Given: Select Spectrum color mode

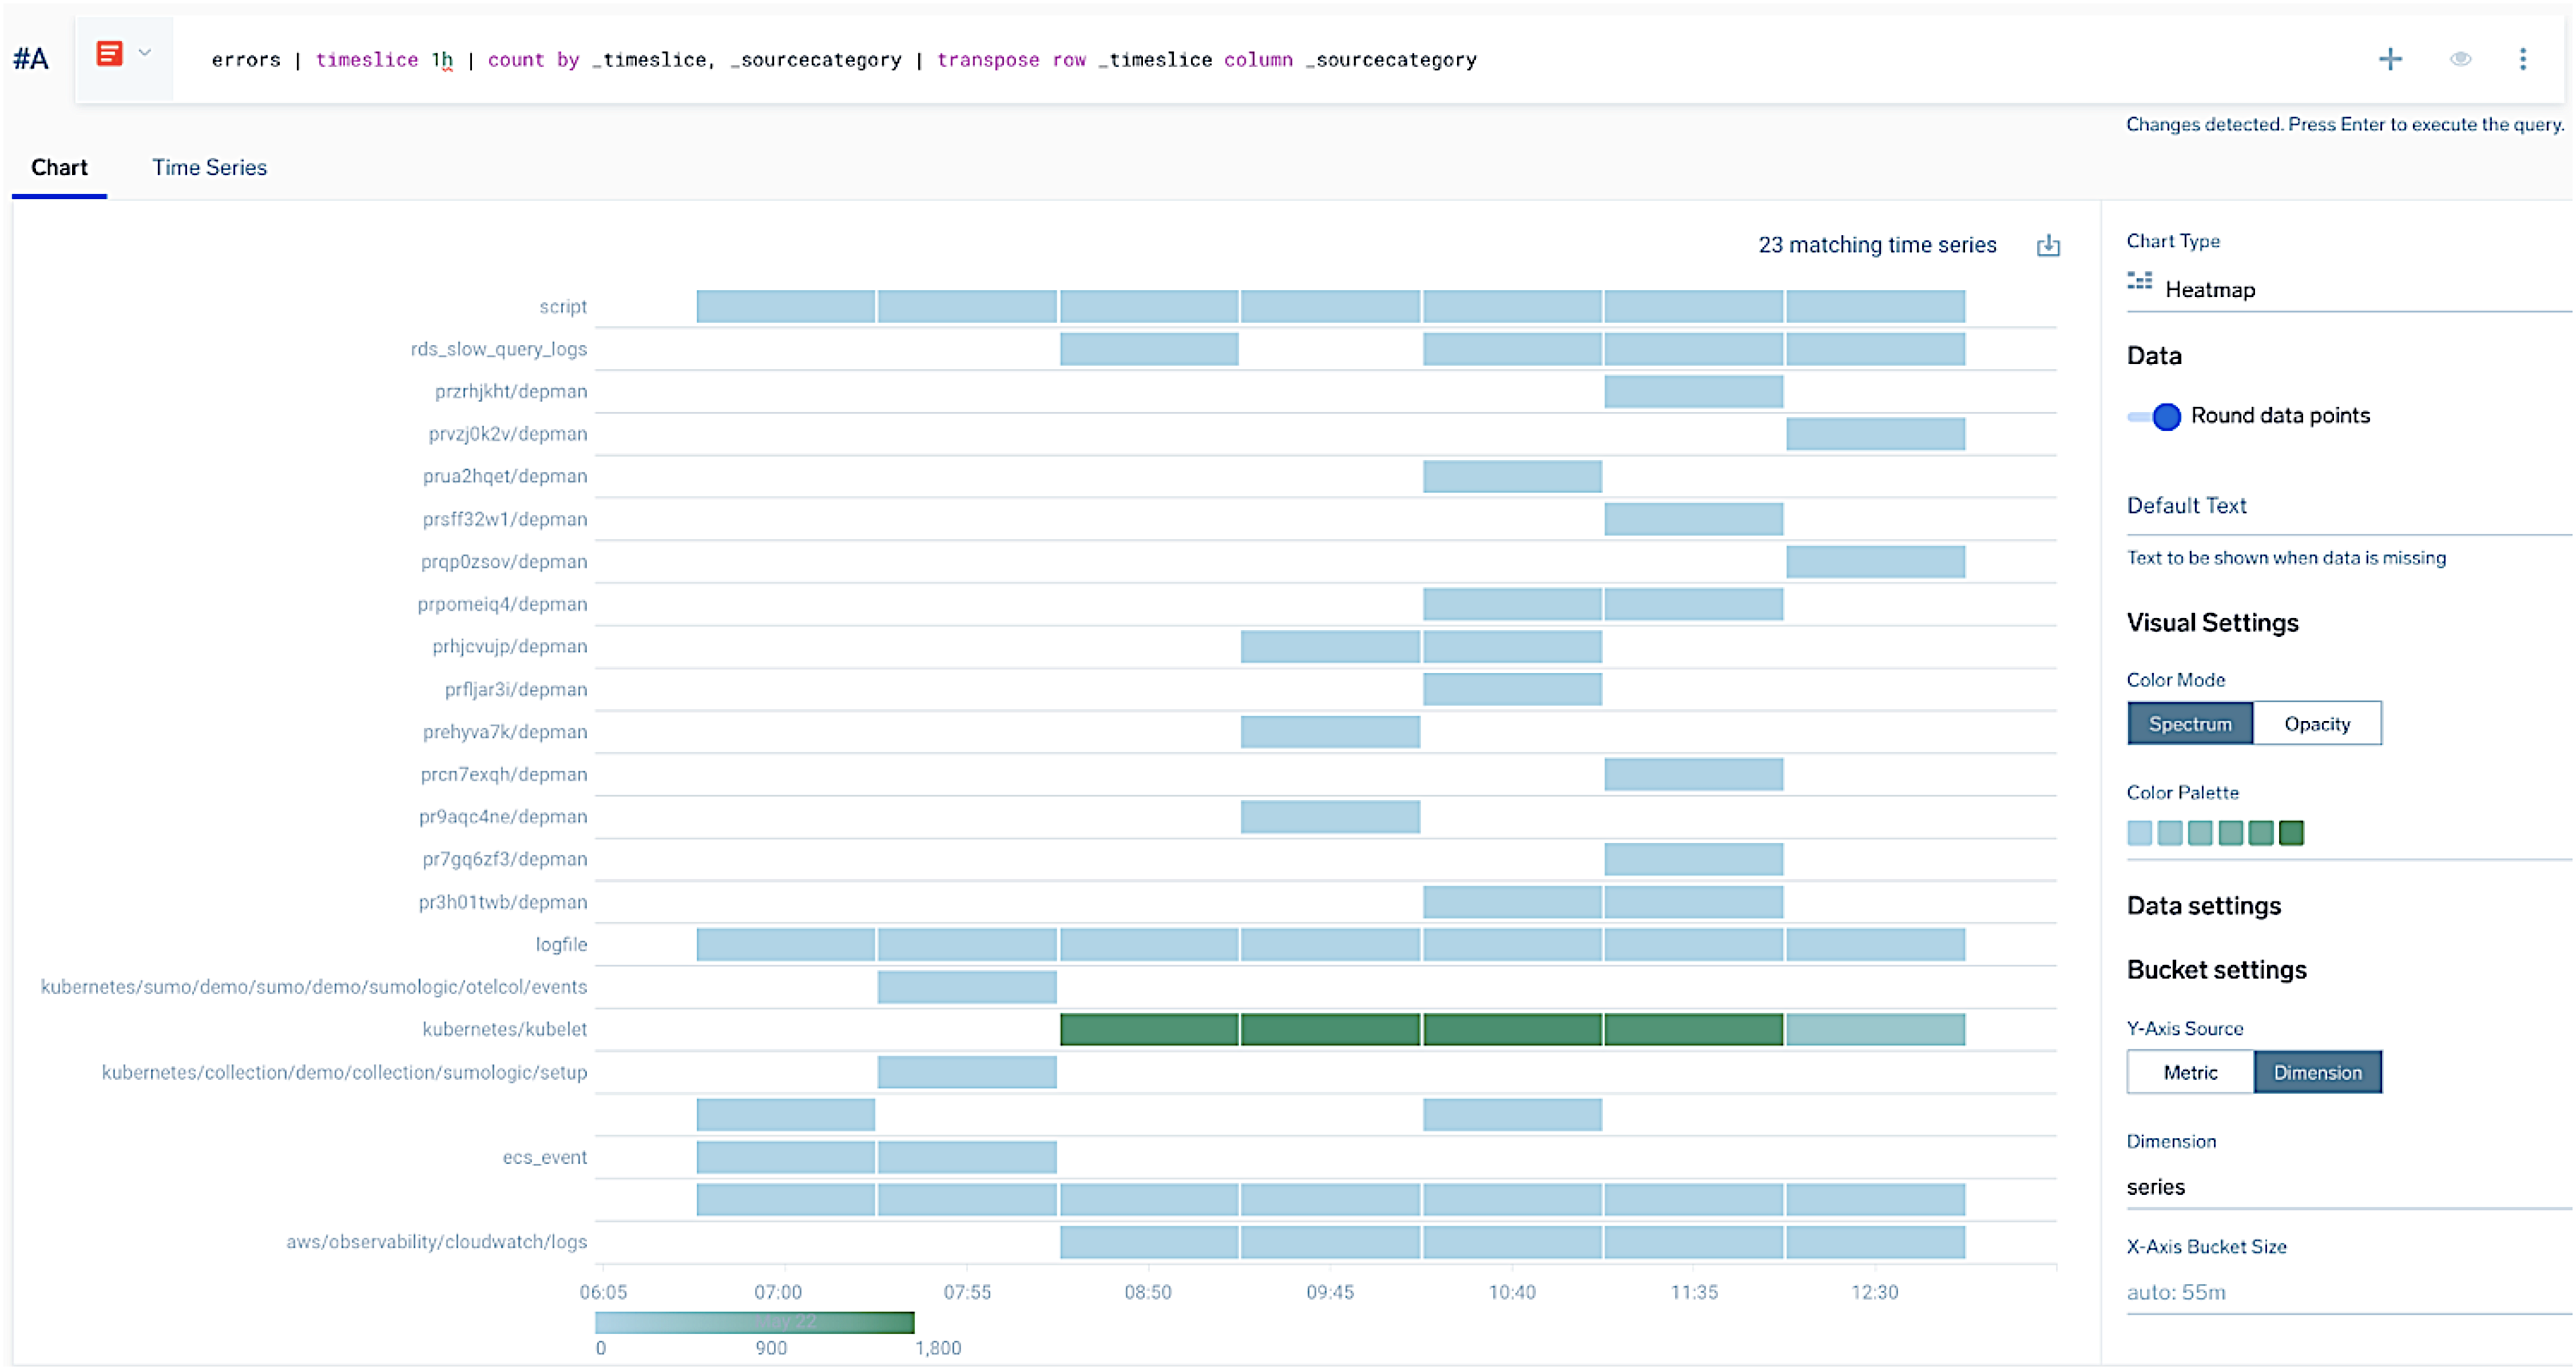Looking at the screenshot, I should [x=2189, y=723].
